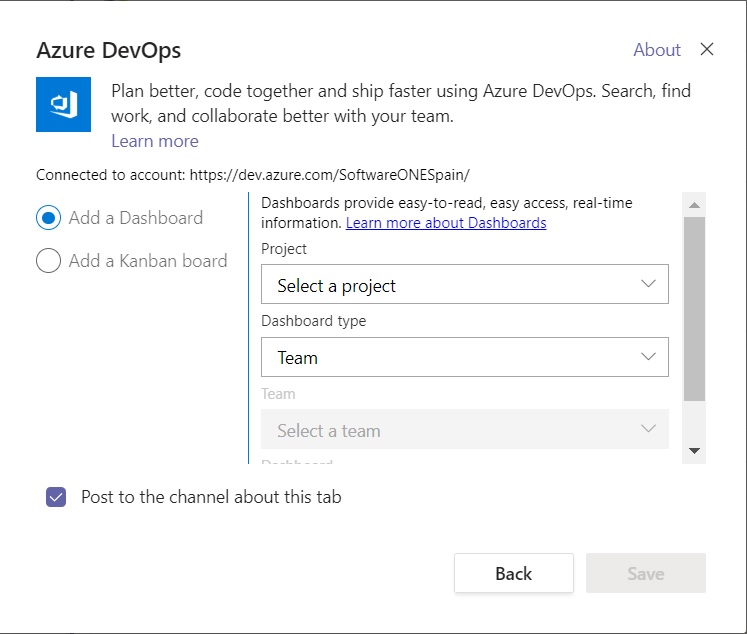Open the Select a team dropdown
This screenshot has width=747, height=634.
[x=464, y=430]
